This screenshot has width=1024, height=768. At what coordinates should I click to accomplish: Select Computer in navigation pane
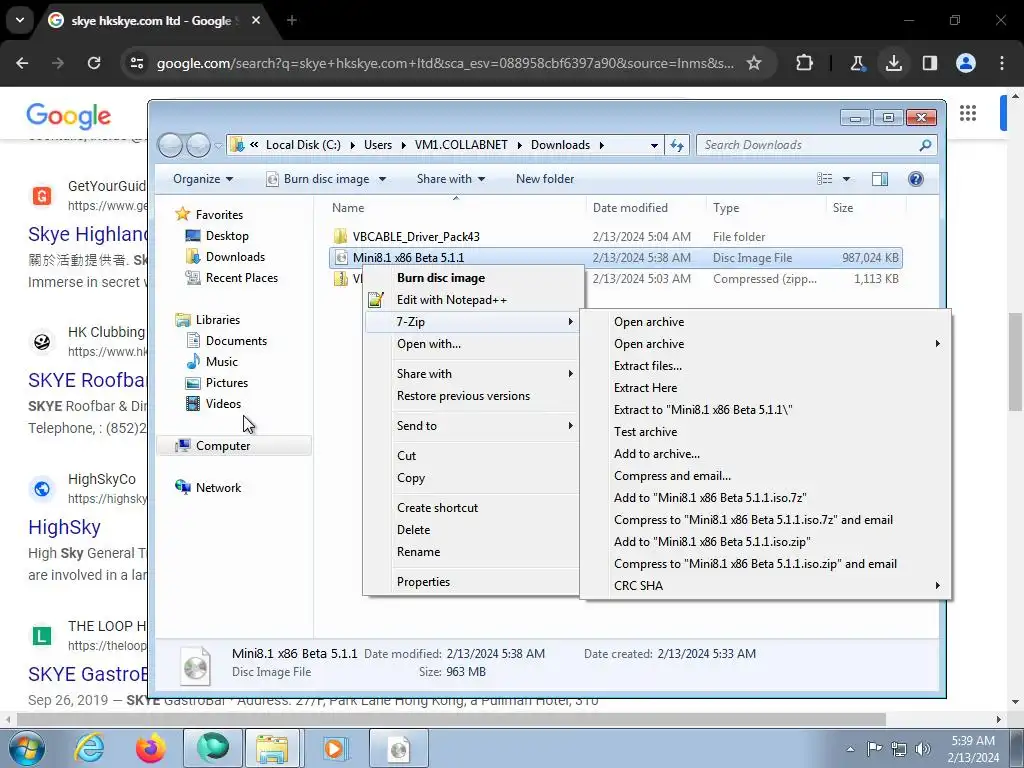pyautogui.click(x=222, y=445)
